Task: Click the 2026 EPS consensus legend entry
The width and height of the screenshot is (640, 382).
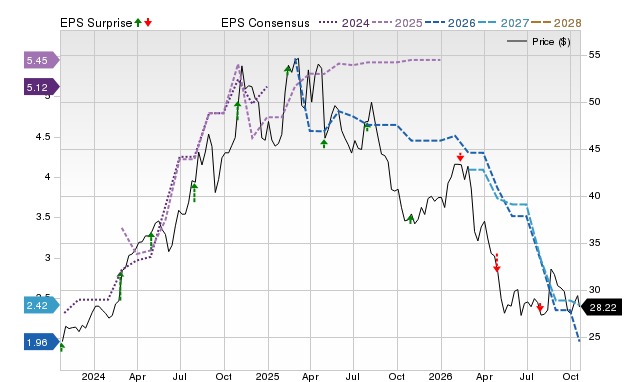Action: click(450, 23)
